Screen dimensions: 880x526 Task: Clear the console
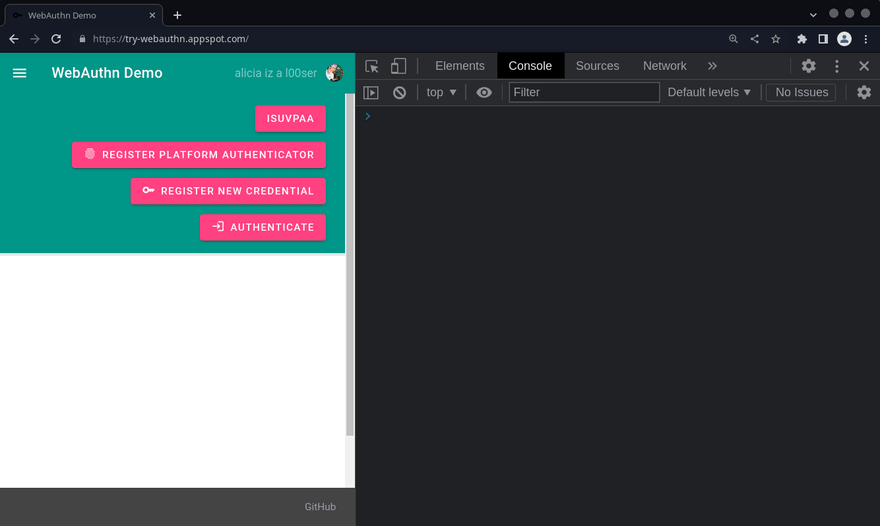(399, 93)
